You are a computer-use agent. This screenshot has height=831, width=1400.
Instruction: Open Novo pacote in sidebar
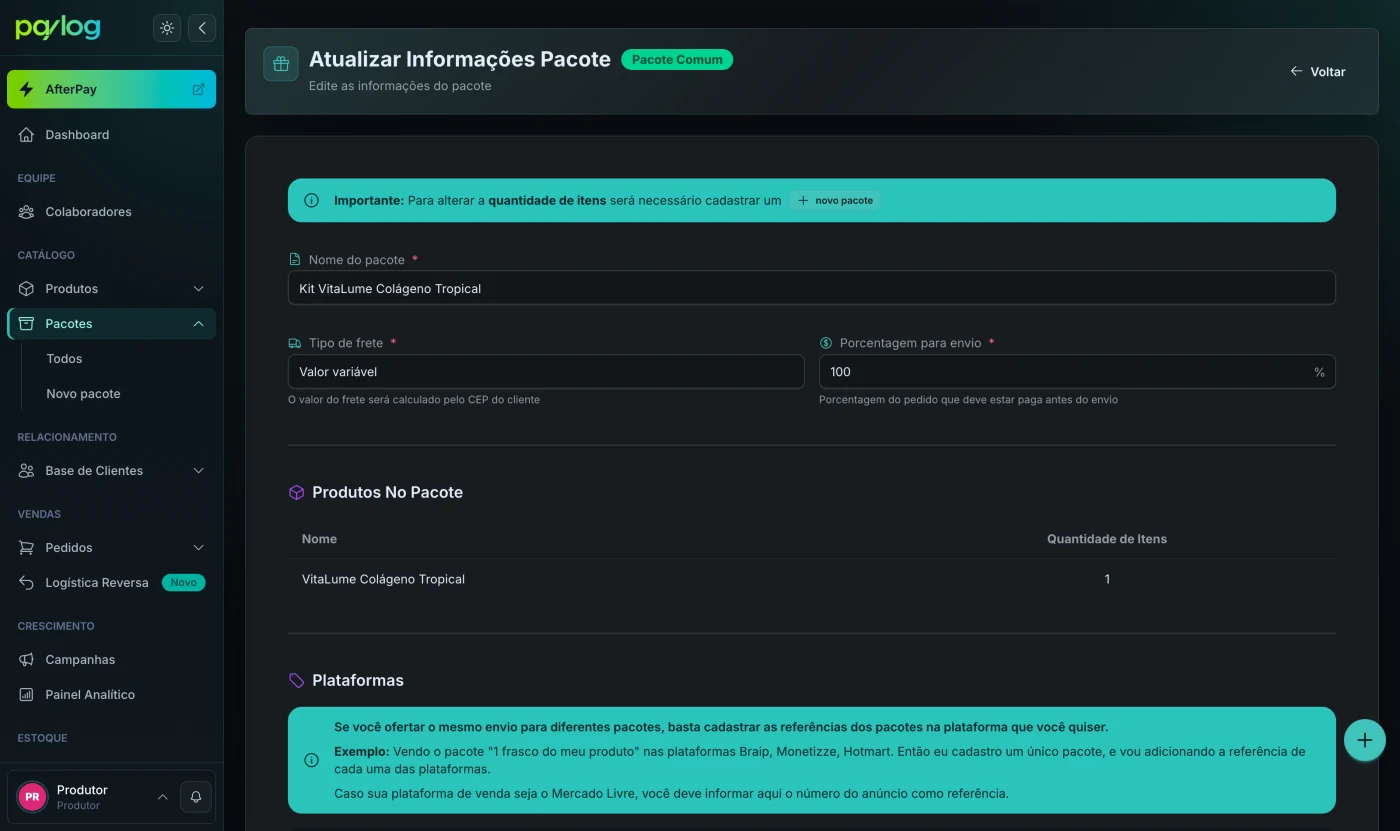(x=83, y=394)
